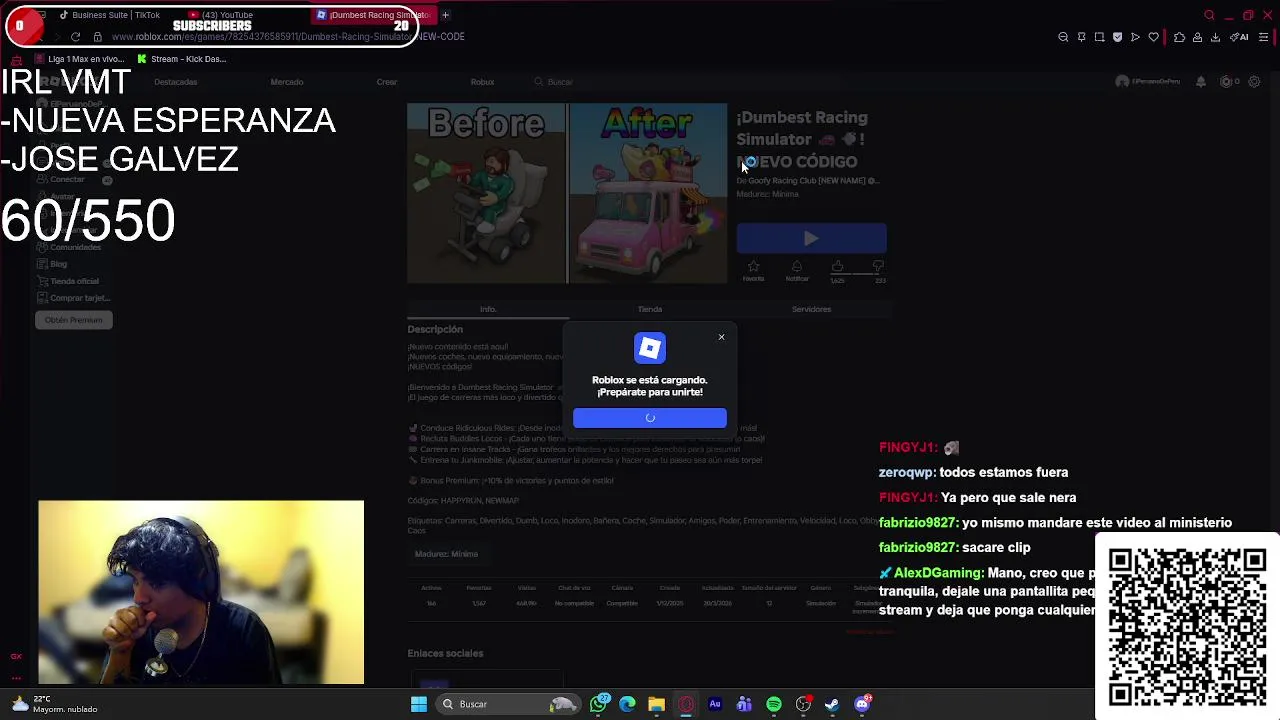Open Roblox settings gear icon in header

tap(1254, 82)
